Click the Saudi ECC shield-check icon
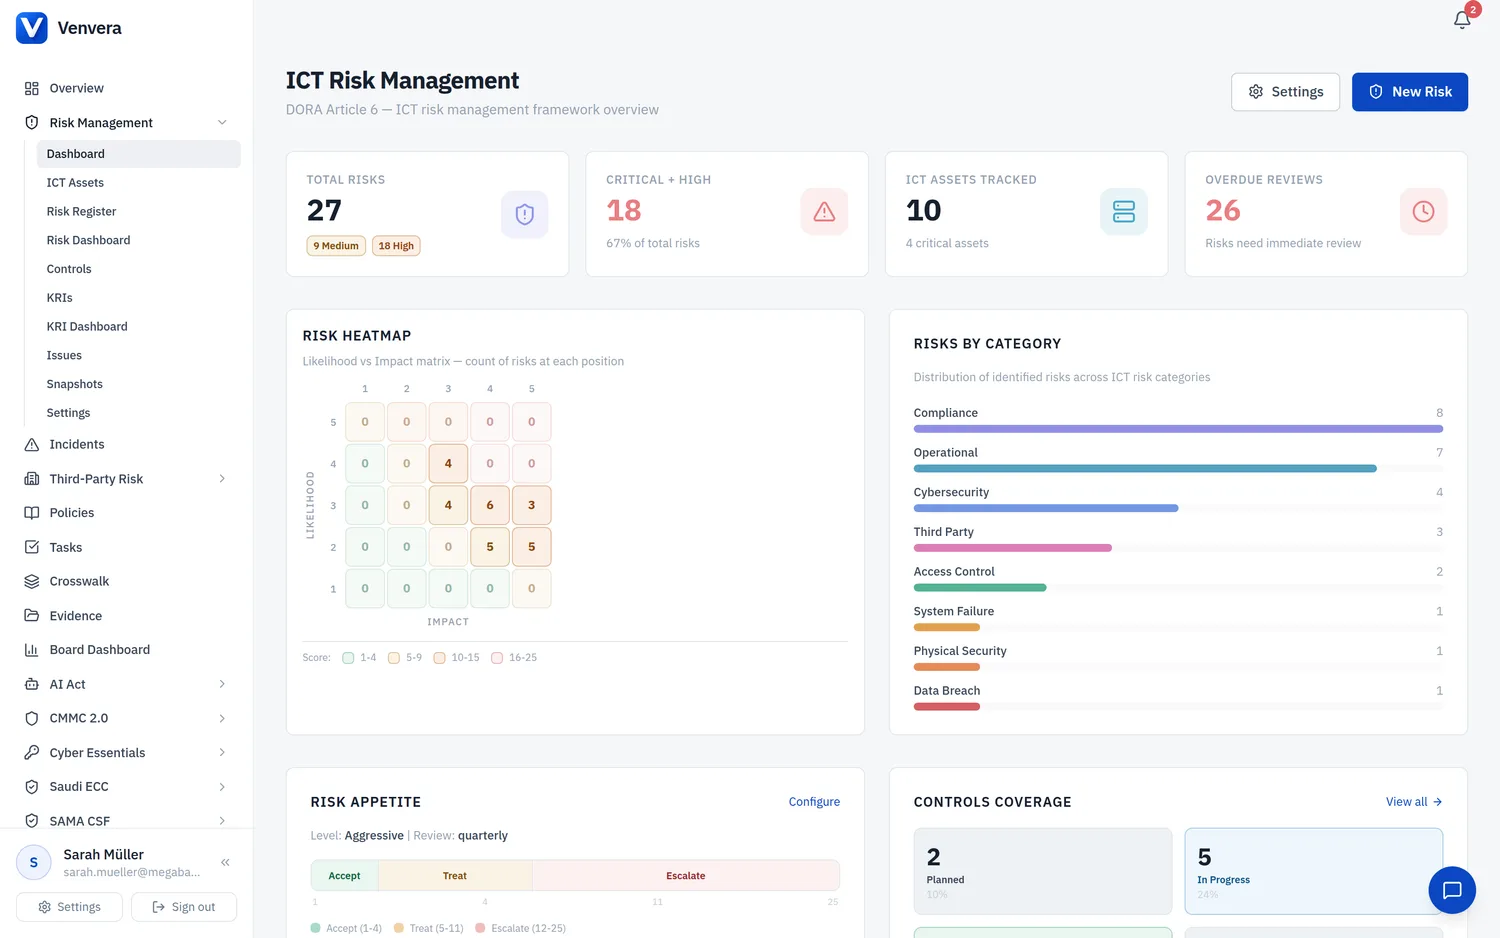The width and height of the screenshot is (1500, 938). [x=32, y=787]
